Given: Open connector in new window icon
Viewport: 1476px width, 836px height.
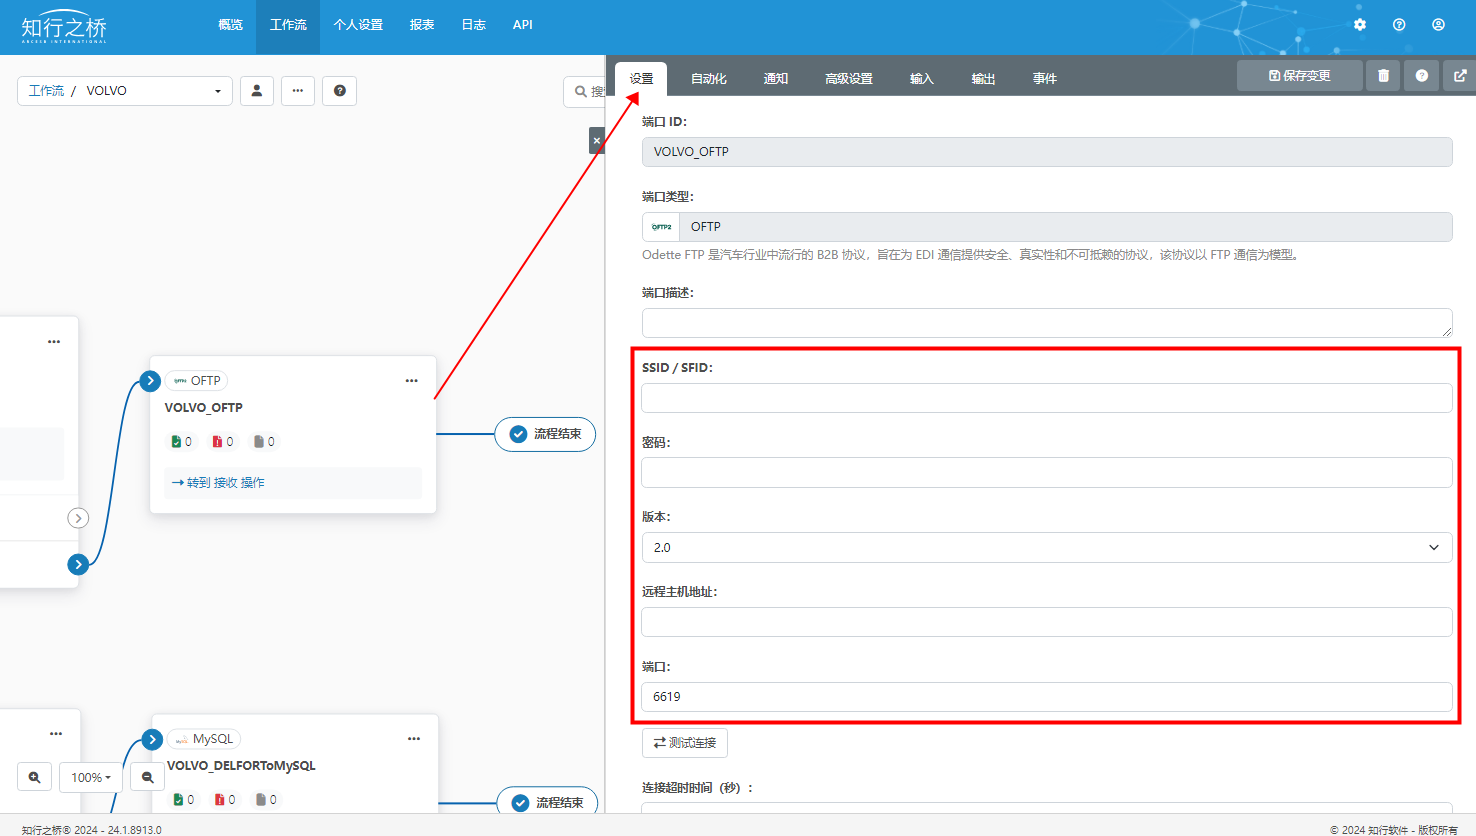Looking at the screenshot, I should [x=1460, y=76].
